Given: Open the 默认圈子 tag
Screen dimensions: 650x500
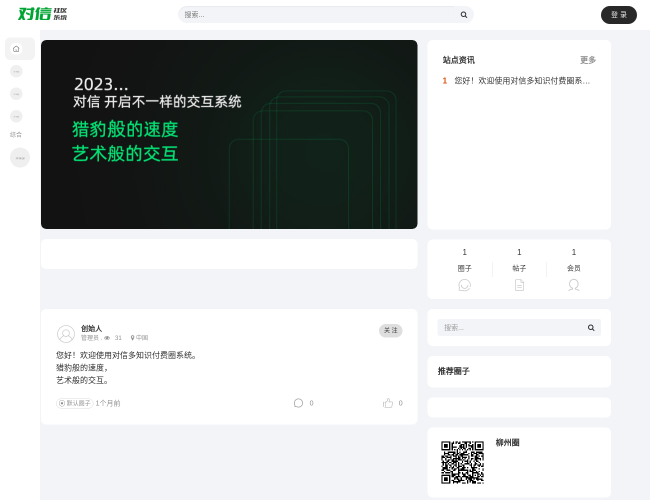Looking at the screenshot, I should (x=75, y=403).
